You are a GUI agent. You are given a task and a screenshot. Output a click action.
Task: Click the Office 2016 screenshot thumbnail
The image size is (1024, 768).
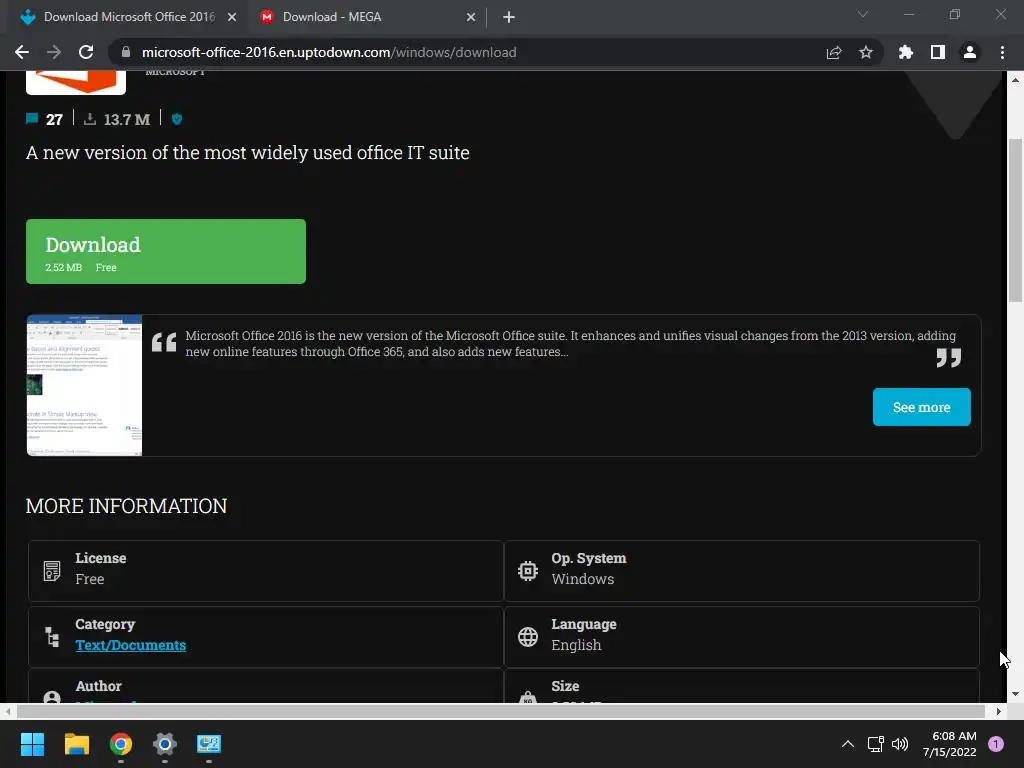pyautogui.click(x=84, y=385)
